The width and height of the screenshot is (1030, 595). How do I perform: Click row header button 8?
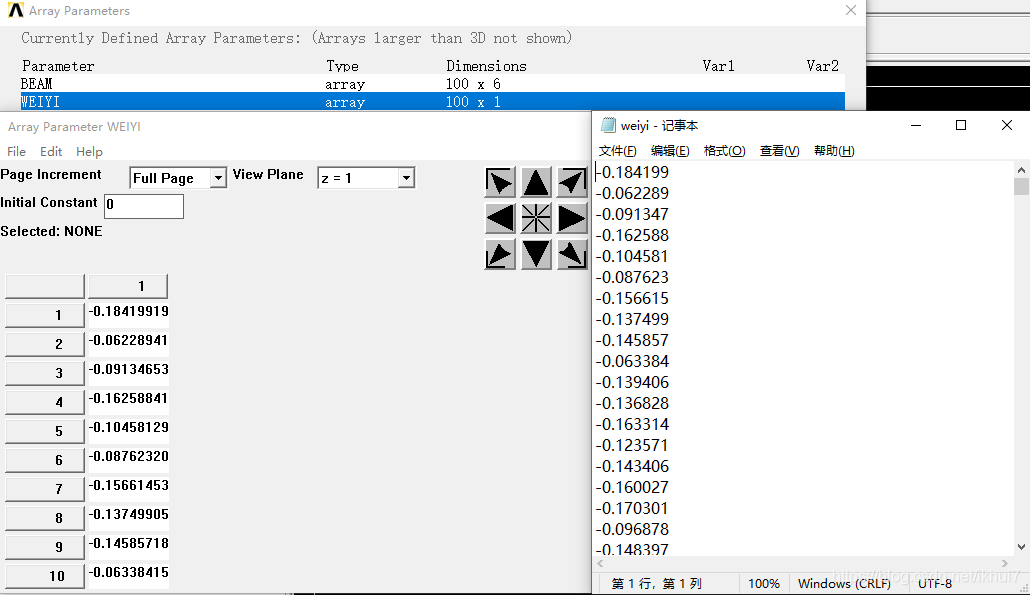[x=45, y=518]
